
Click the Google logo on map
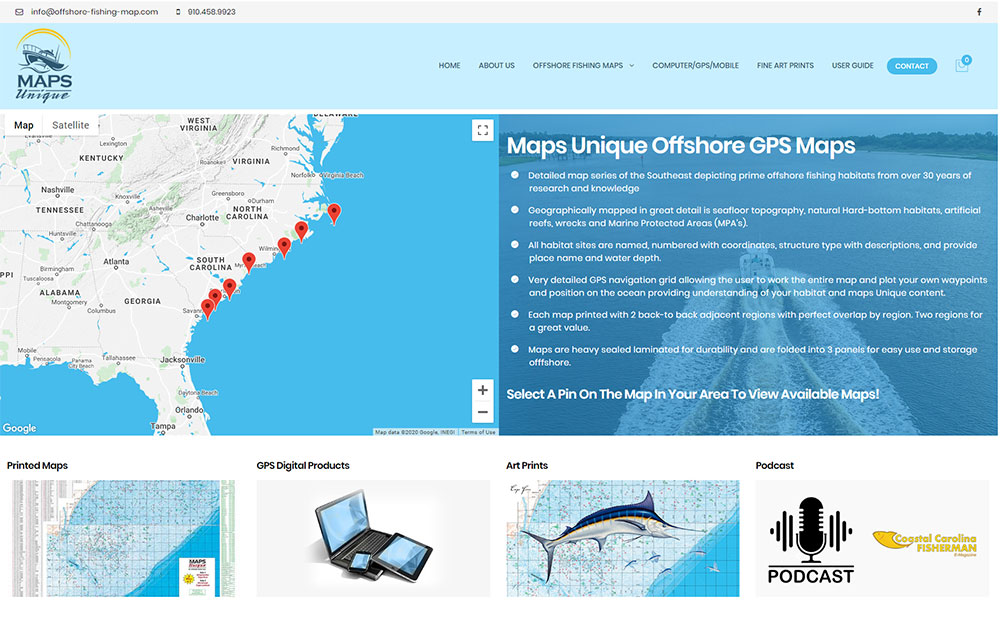[20, 428]
